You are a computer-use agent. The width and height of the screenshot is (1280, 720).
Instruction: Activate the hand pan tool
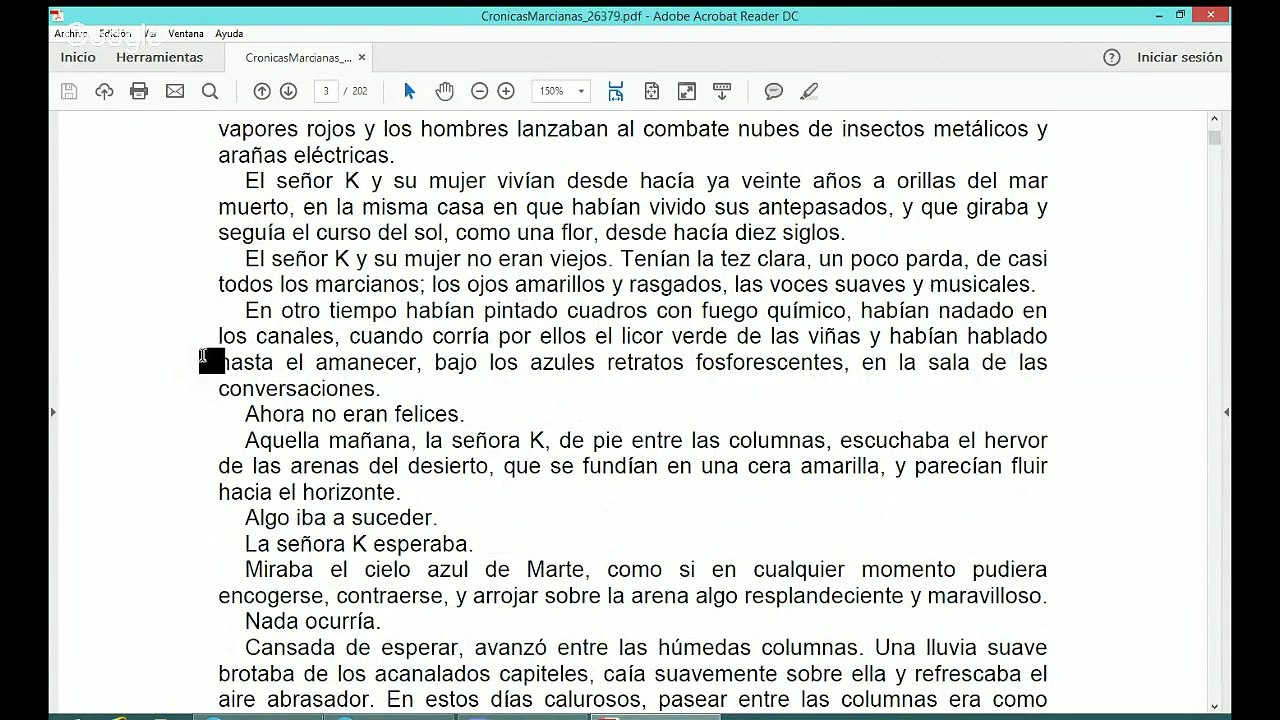click(x=445, y=91)
